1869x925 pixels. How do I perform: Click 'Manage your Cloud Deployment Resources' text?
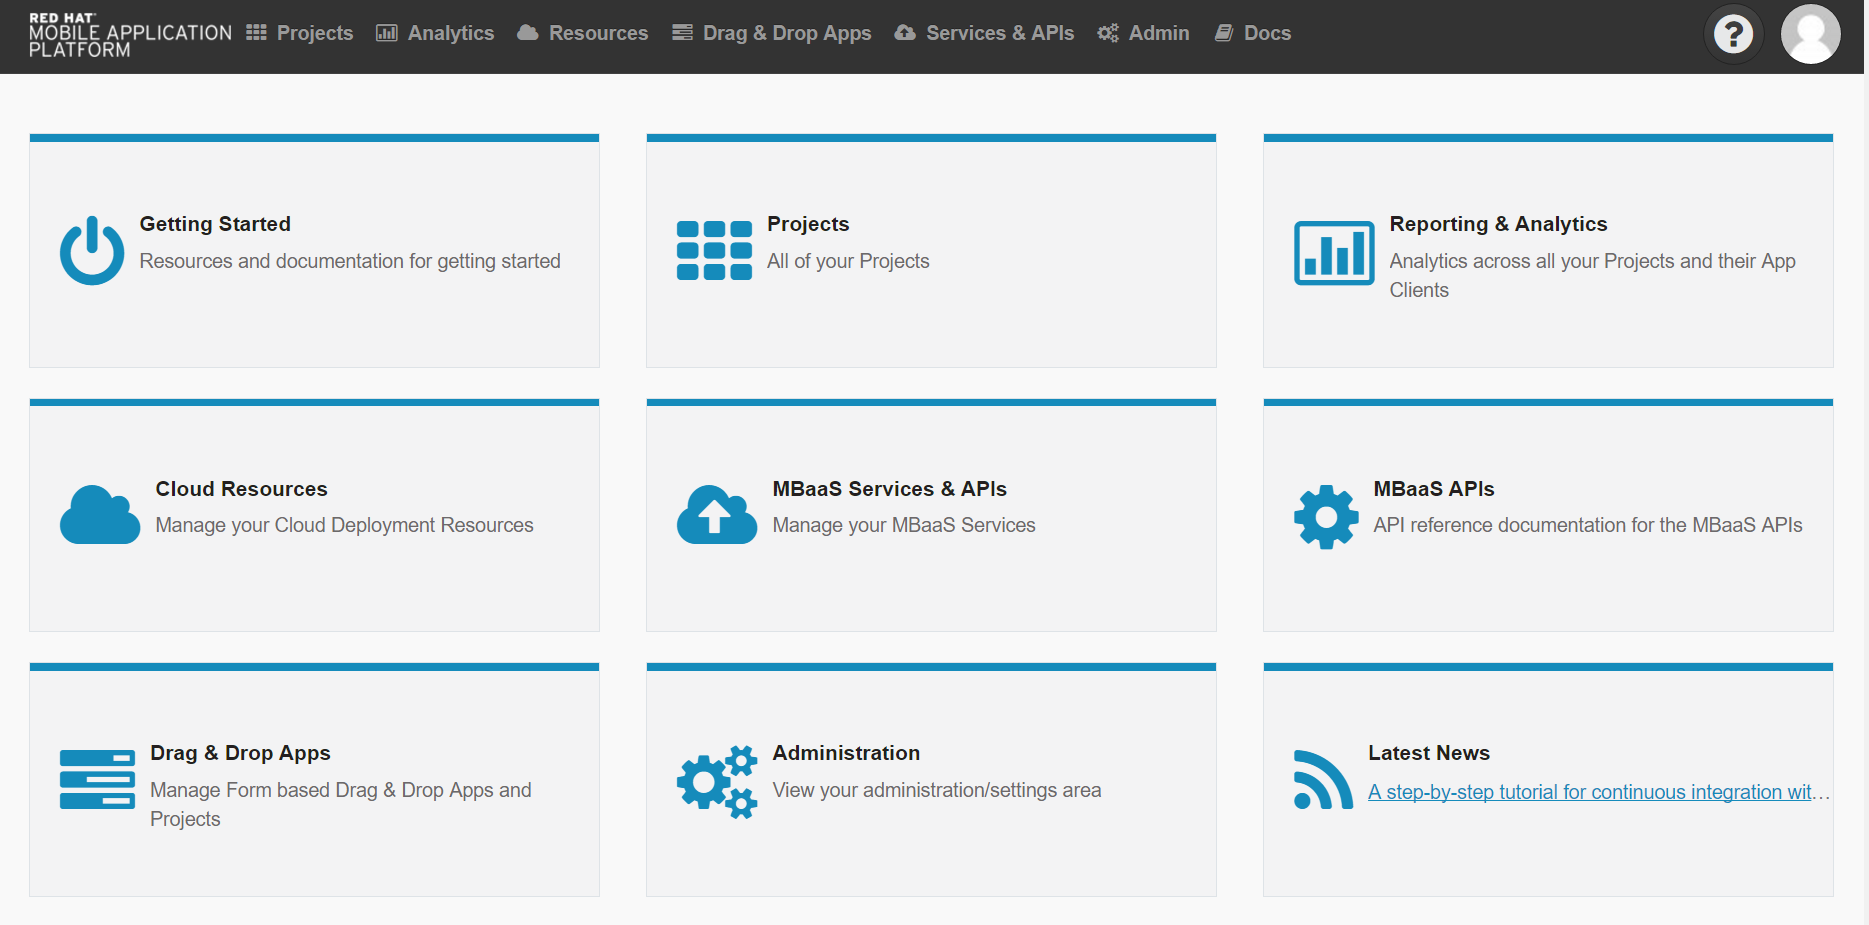click(x=344, y=525)
